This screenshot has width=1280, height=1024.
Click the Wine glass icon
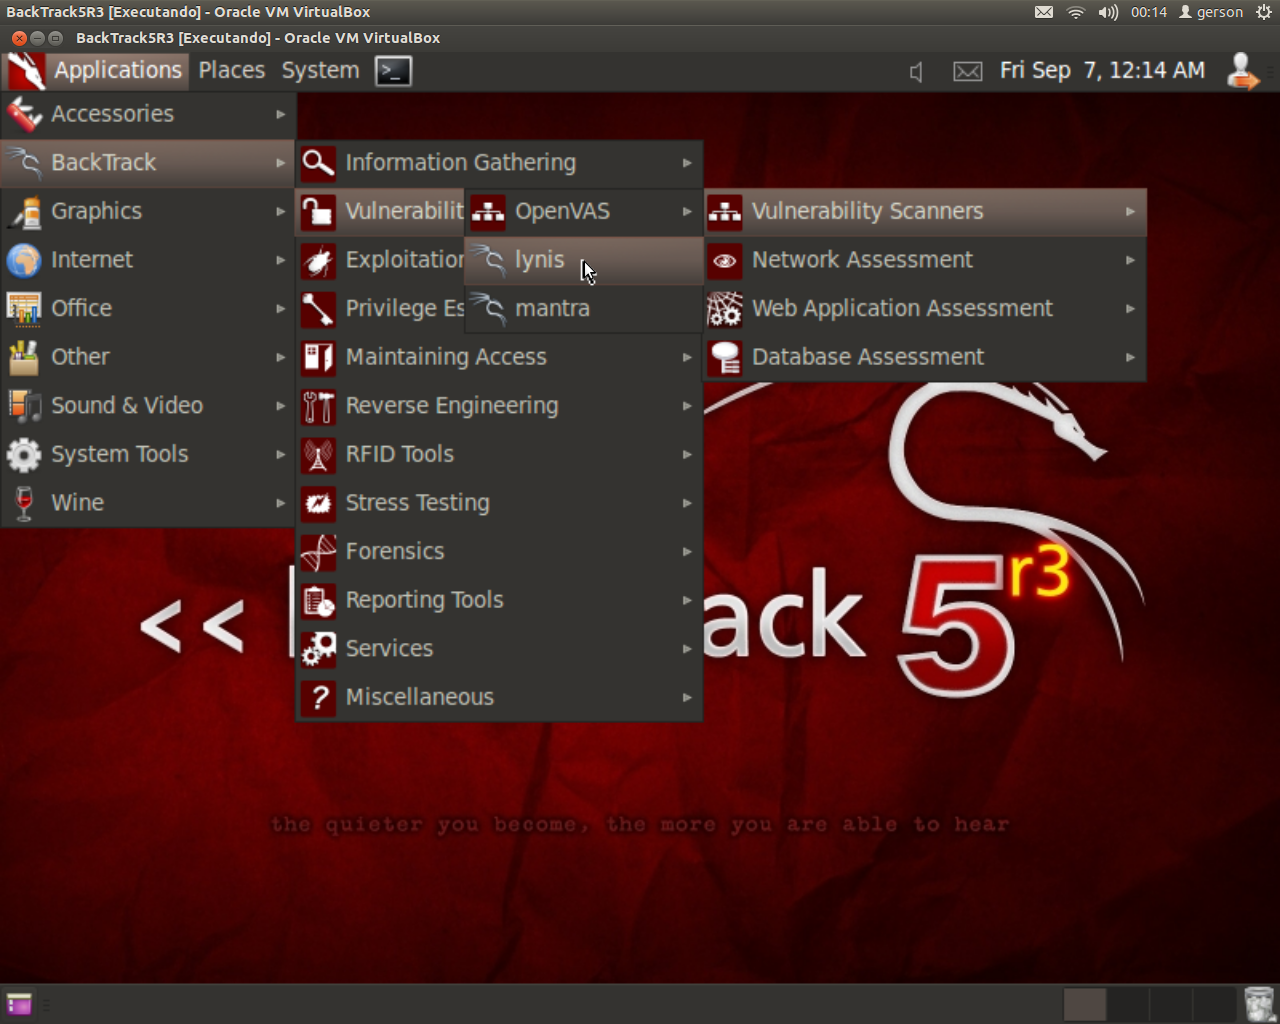click(24, 502)
